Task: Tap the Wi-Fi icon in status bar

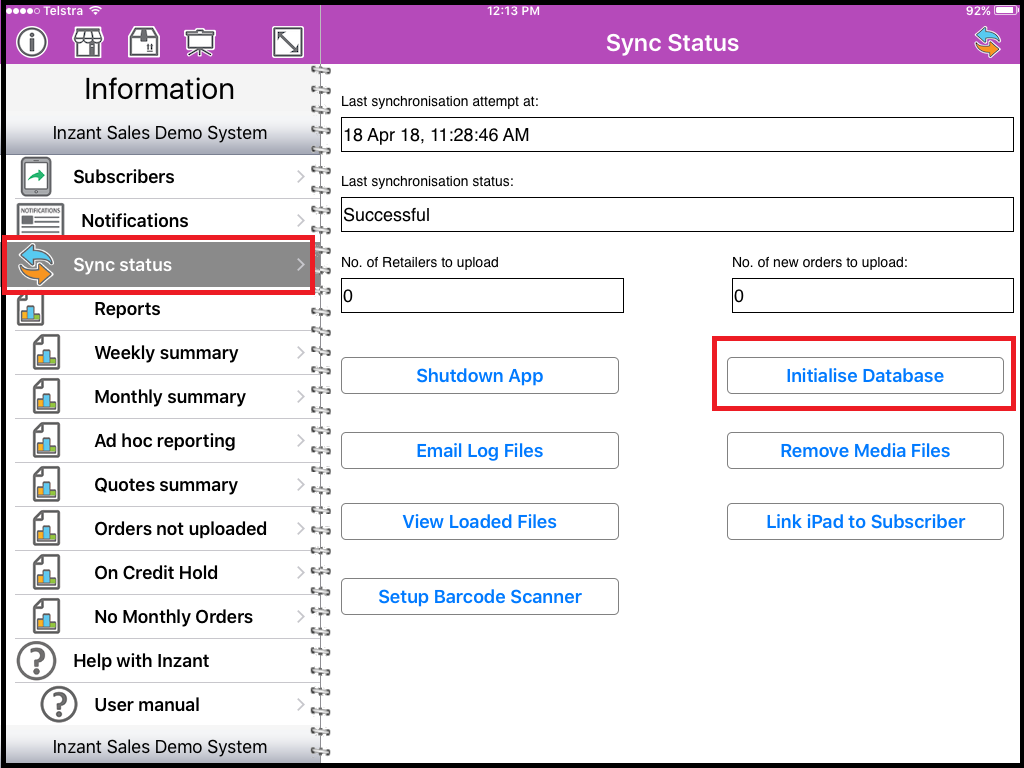Action: [96, 11]
